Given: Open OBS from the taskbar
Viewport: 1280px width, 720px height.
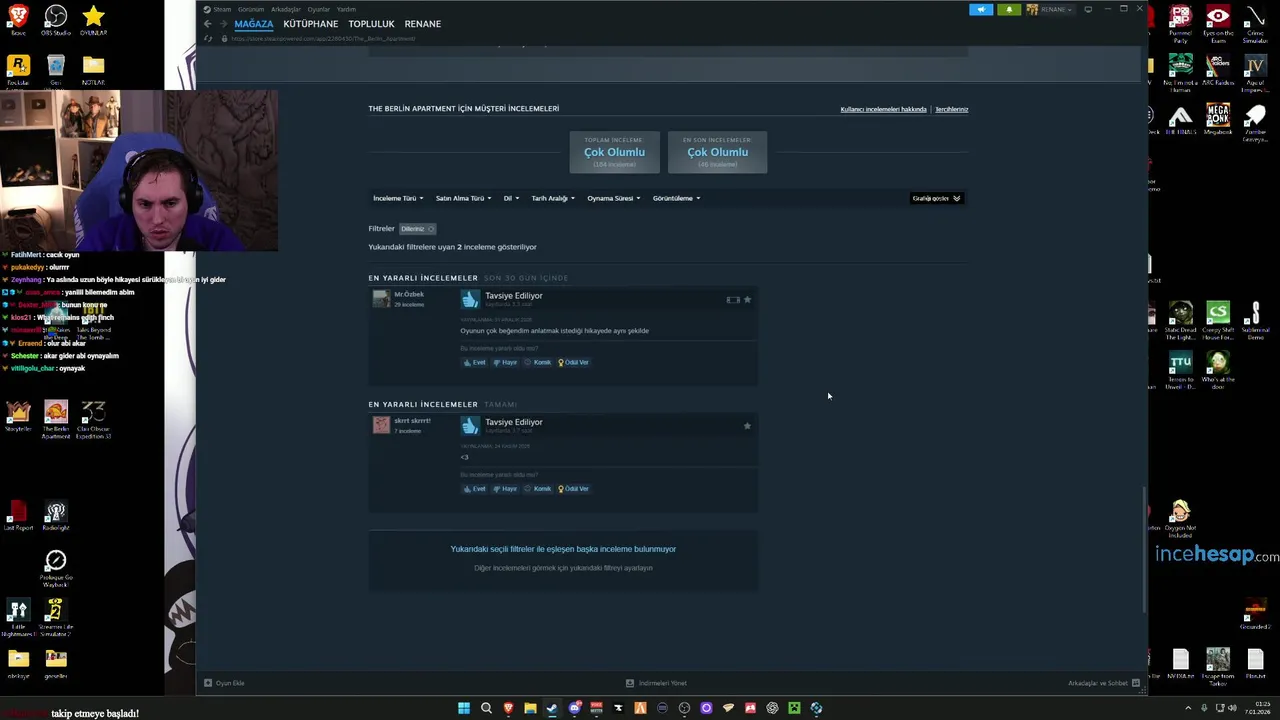Looking at the screenshot, I should pos(684,708).
